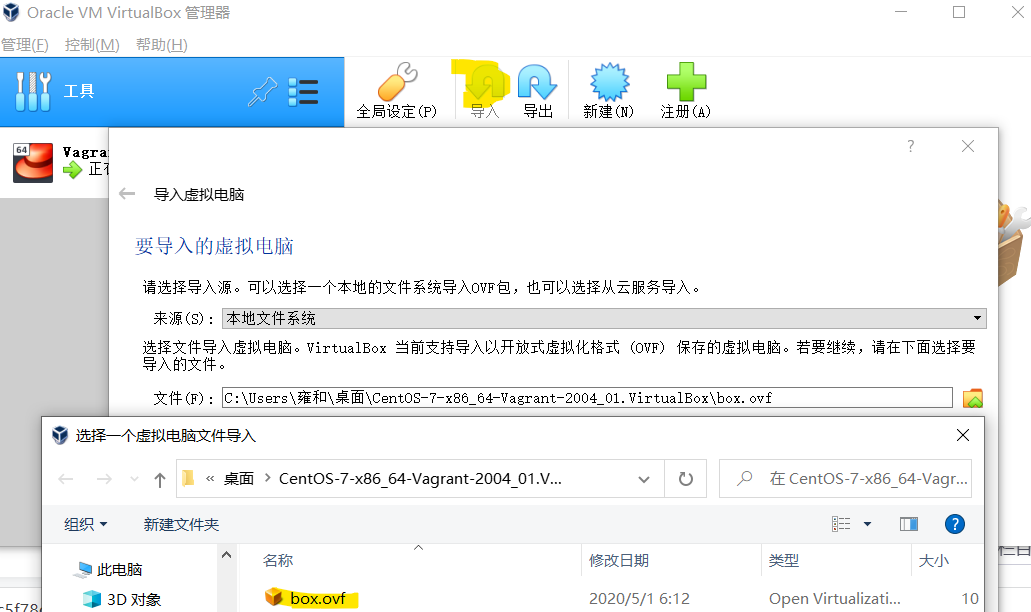1031x612 pixels.
Task: Close the file selection dialog
Action: click(x=963, y=435)
